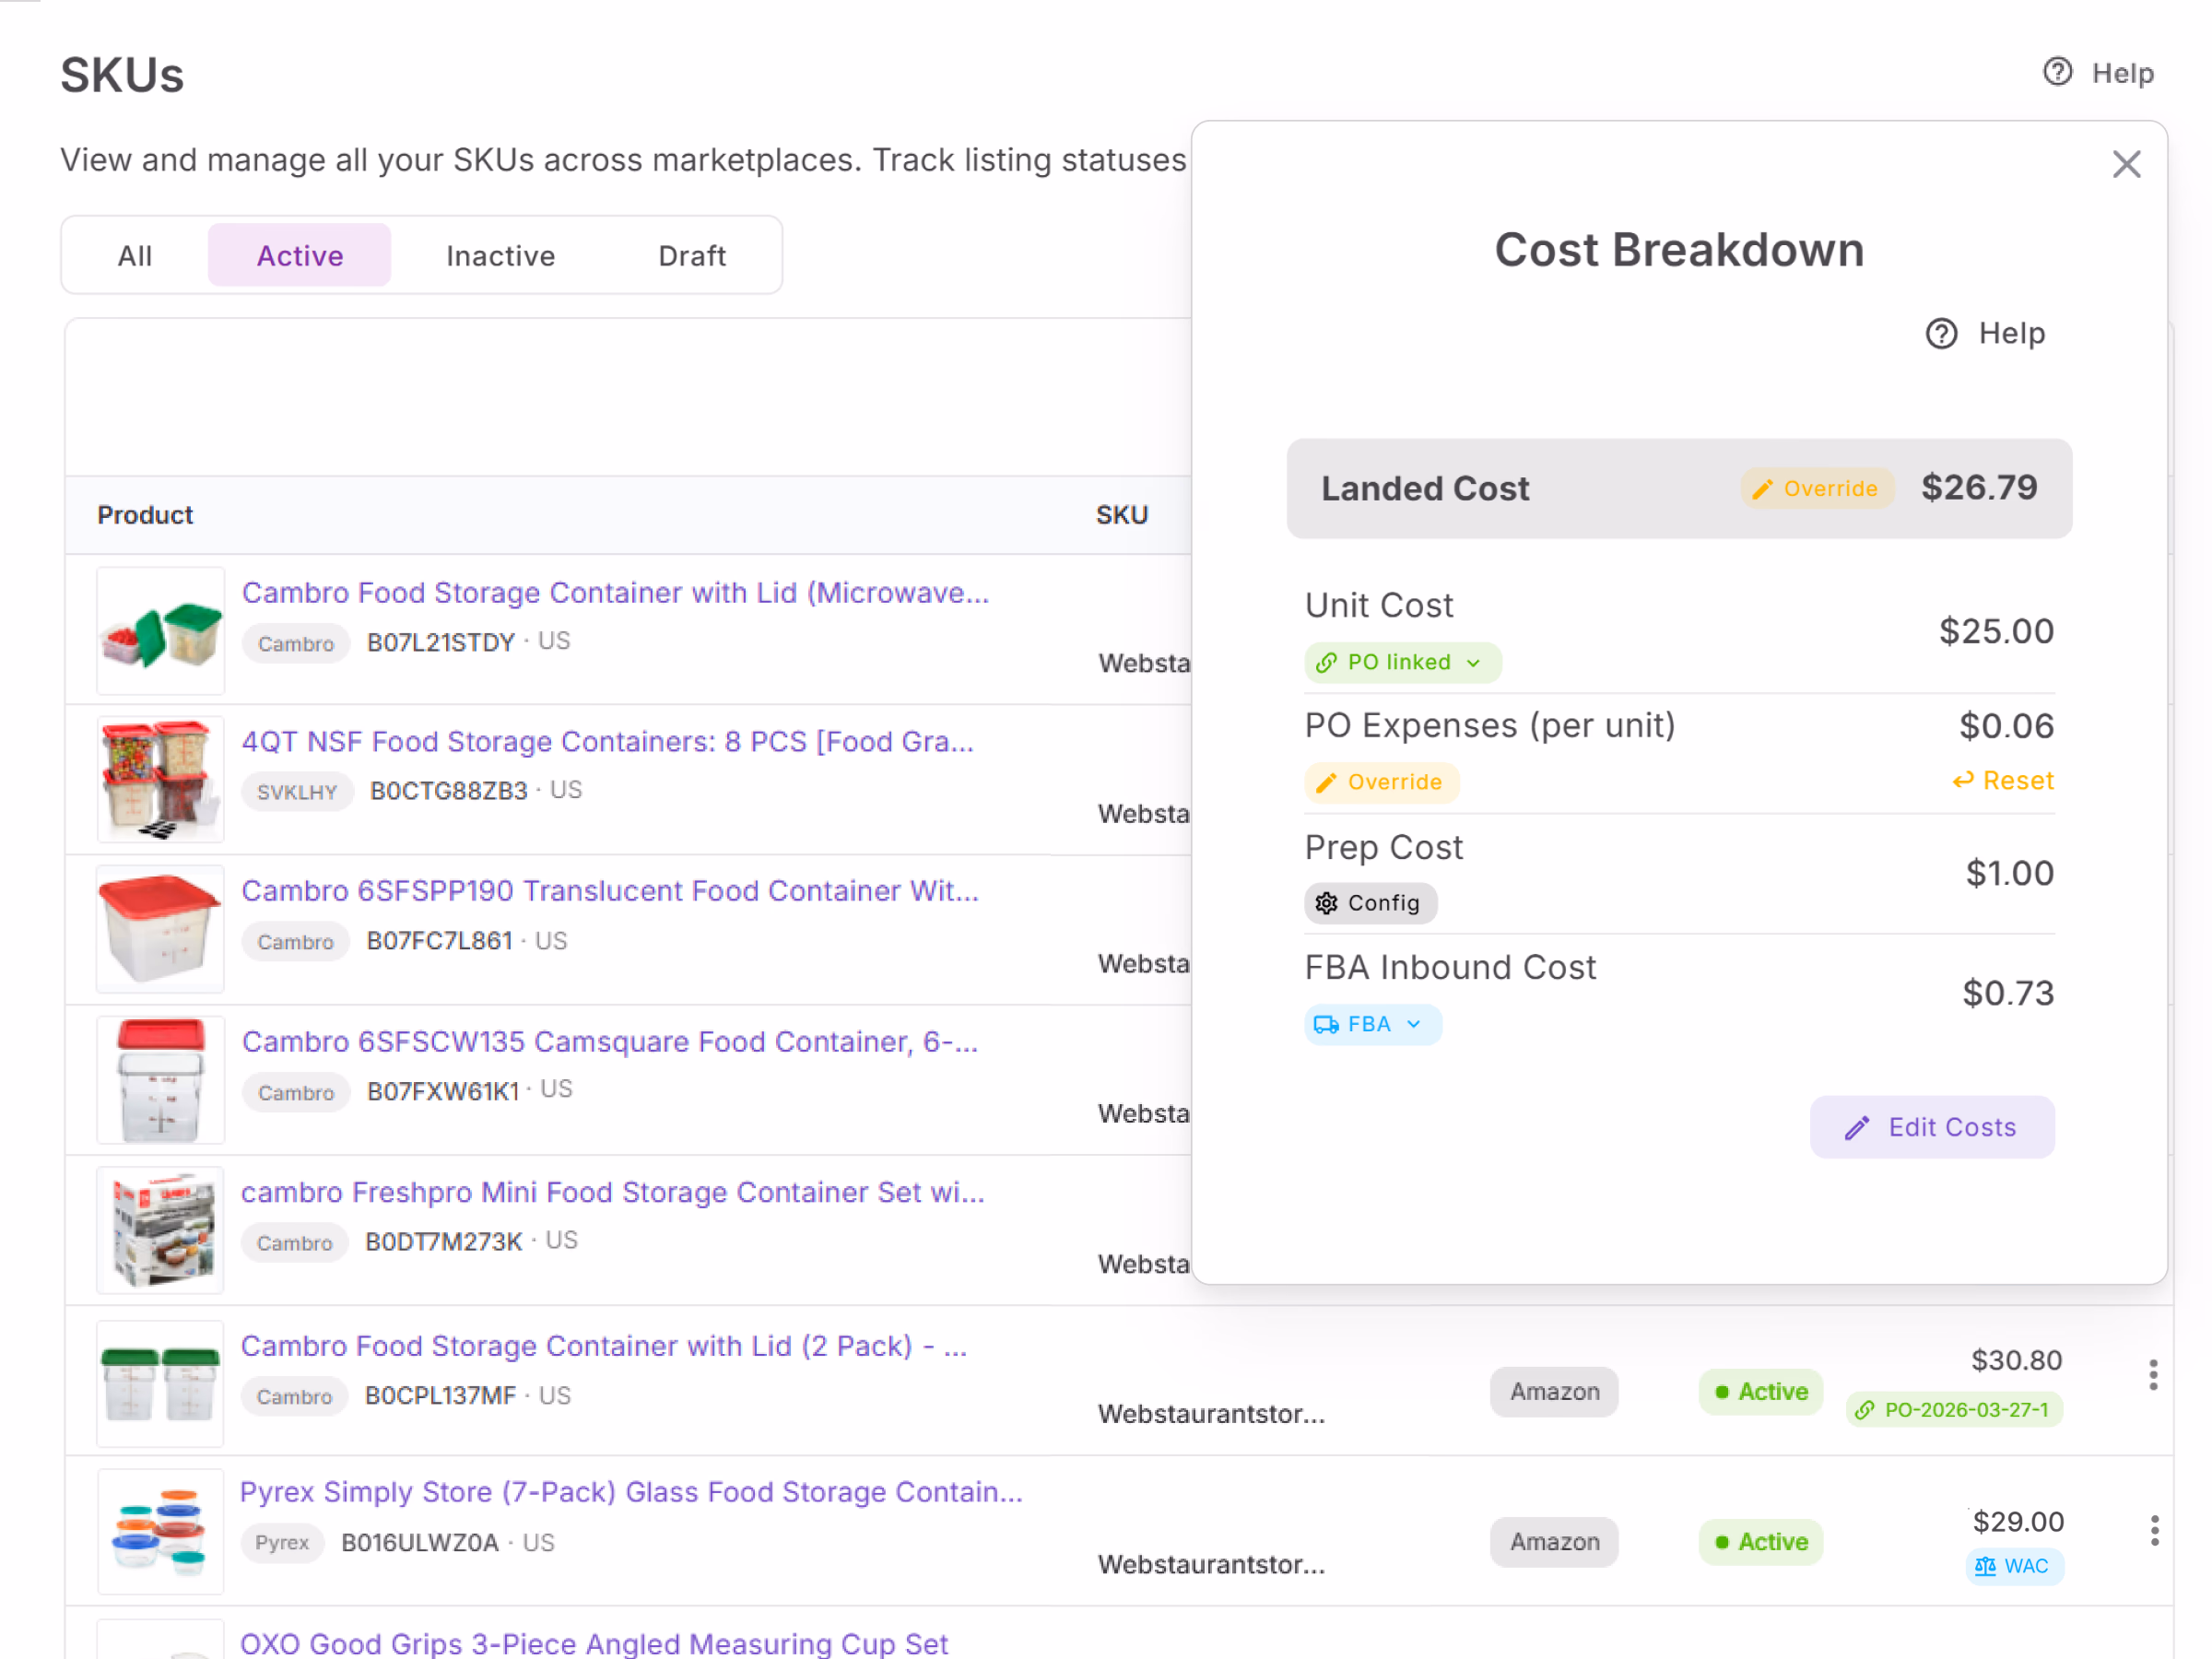Open Prep Cost Config settings
Image resolution: width=2212 pixels, height=1659 pixels.
point(1370,903)
